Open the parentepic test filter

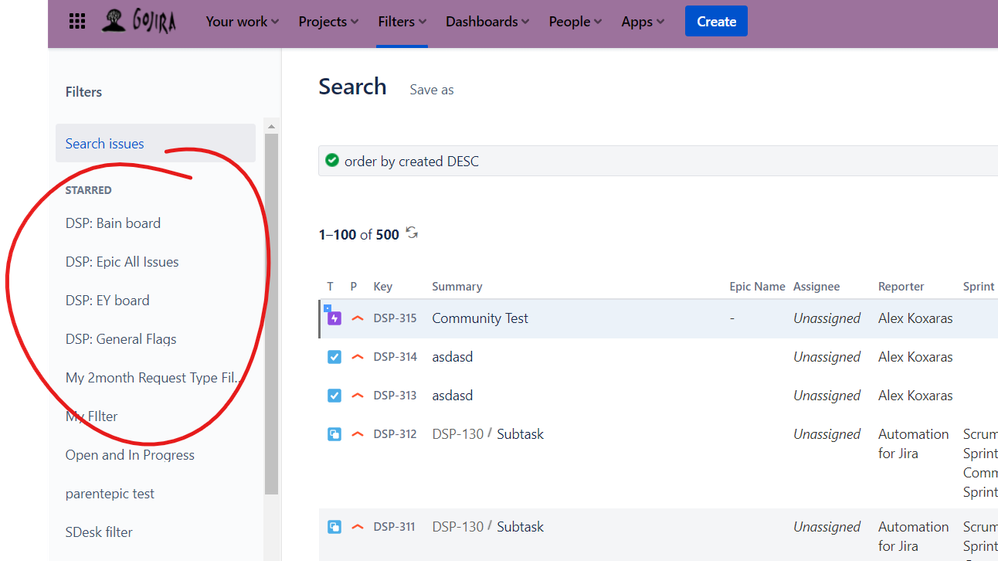[x=109, y=494]
